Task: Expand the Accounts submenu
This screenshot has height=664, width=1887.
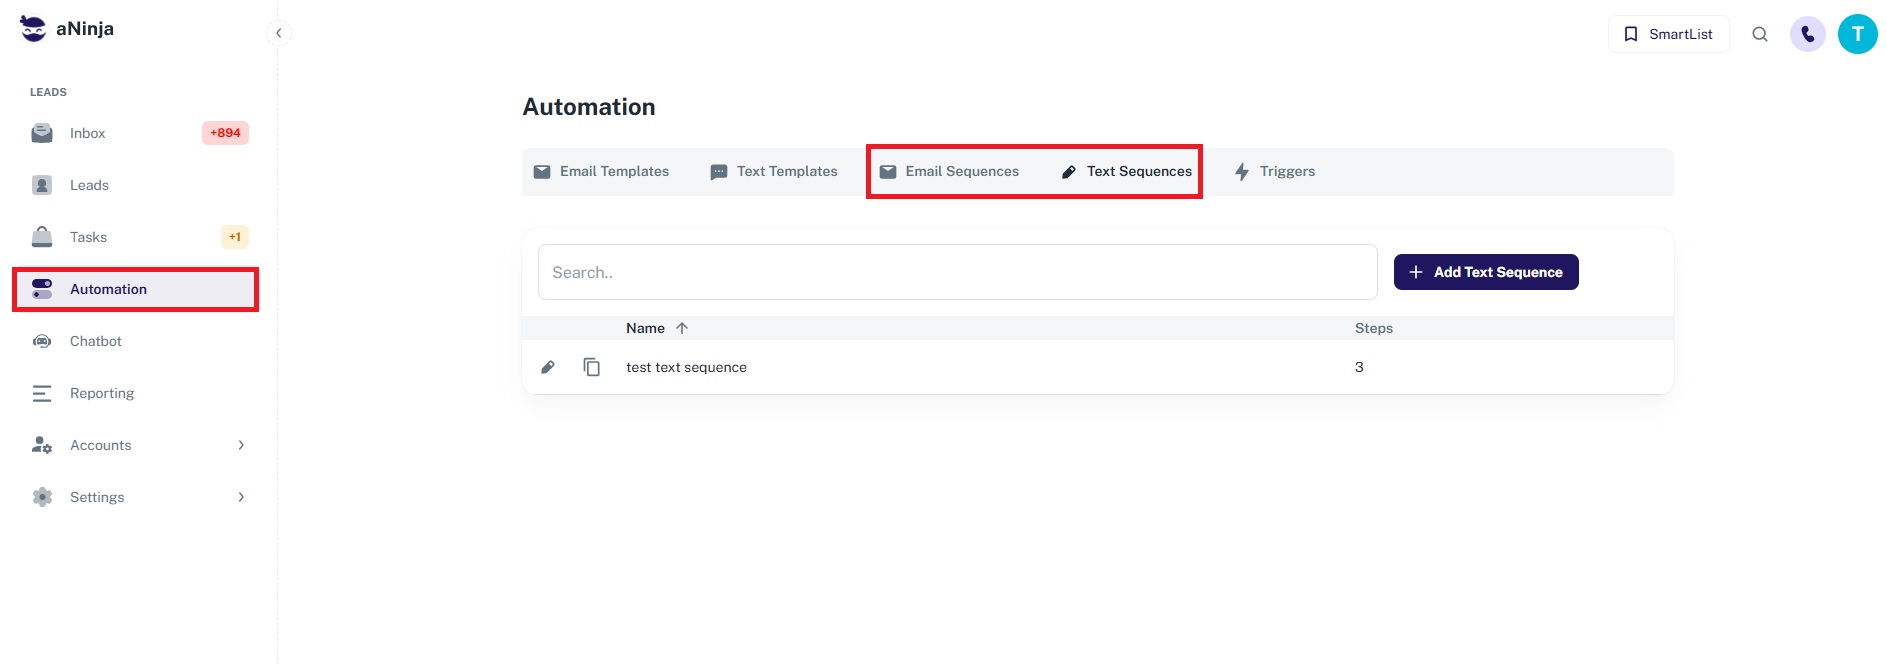Action: 241,445
